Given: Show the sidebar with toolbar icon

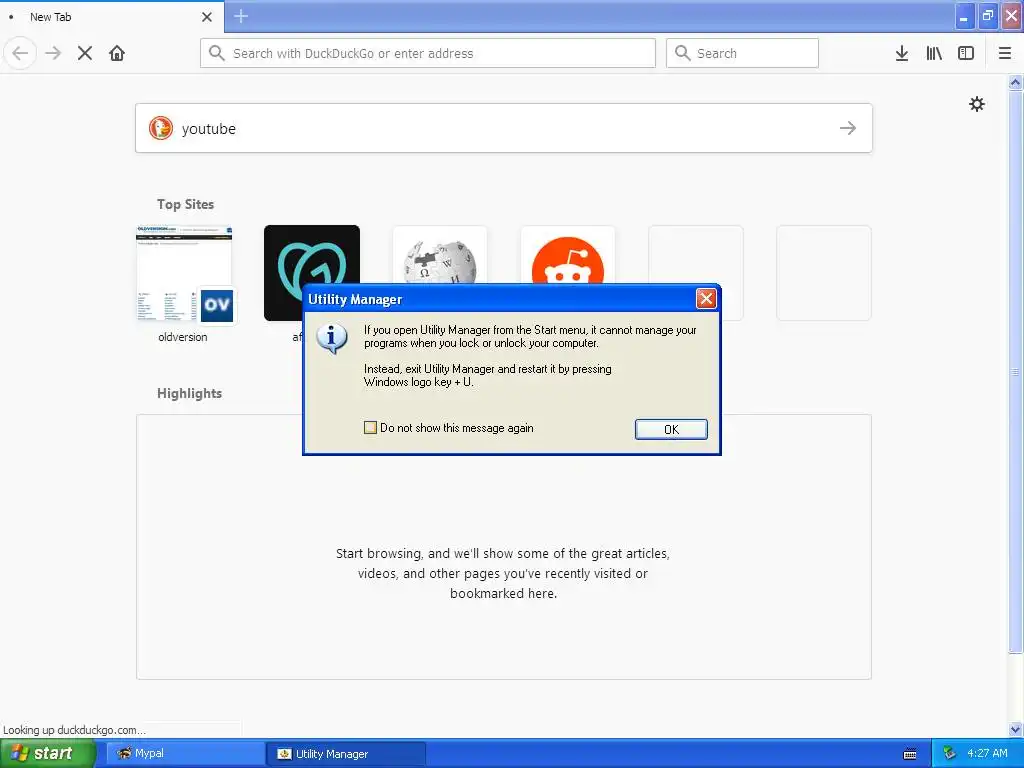Looking at the screenshot, I should (966, 53).
